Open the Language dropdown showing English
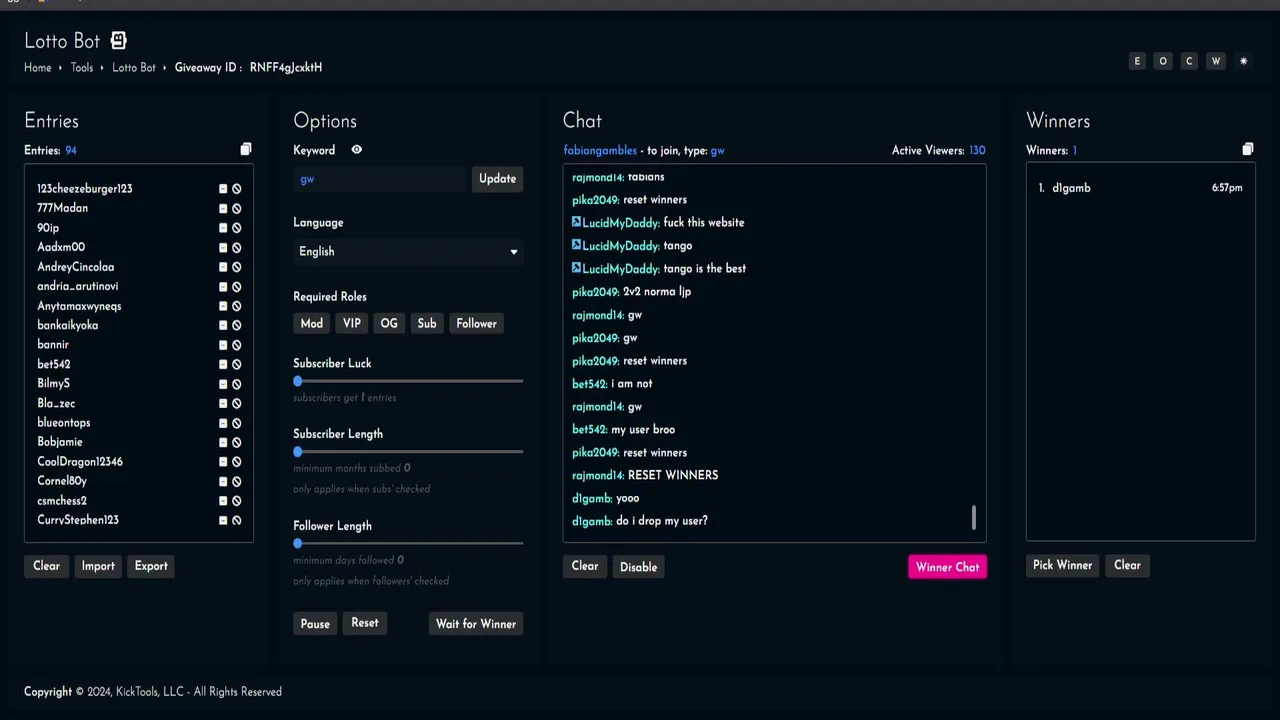This screenshot has width=1280, height=720. 408,252
